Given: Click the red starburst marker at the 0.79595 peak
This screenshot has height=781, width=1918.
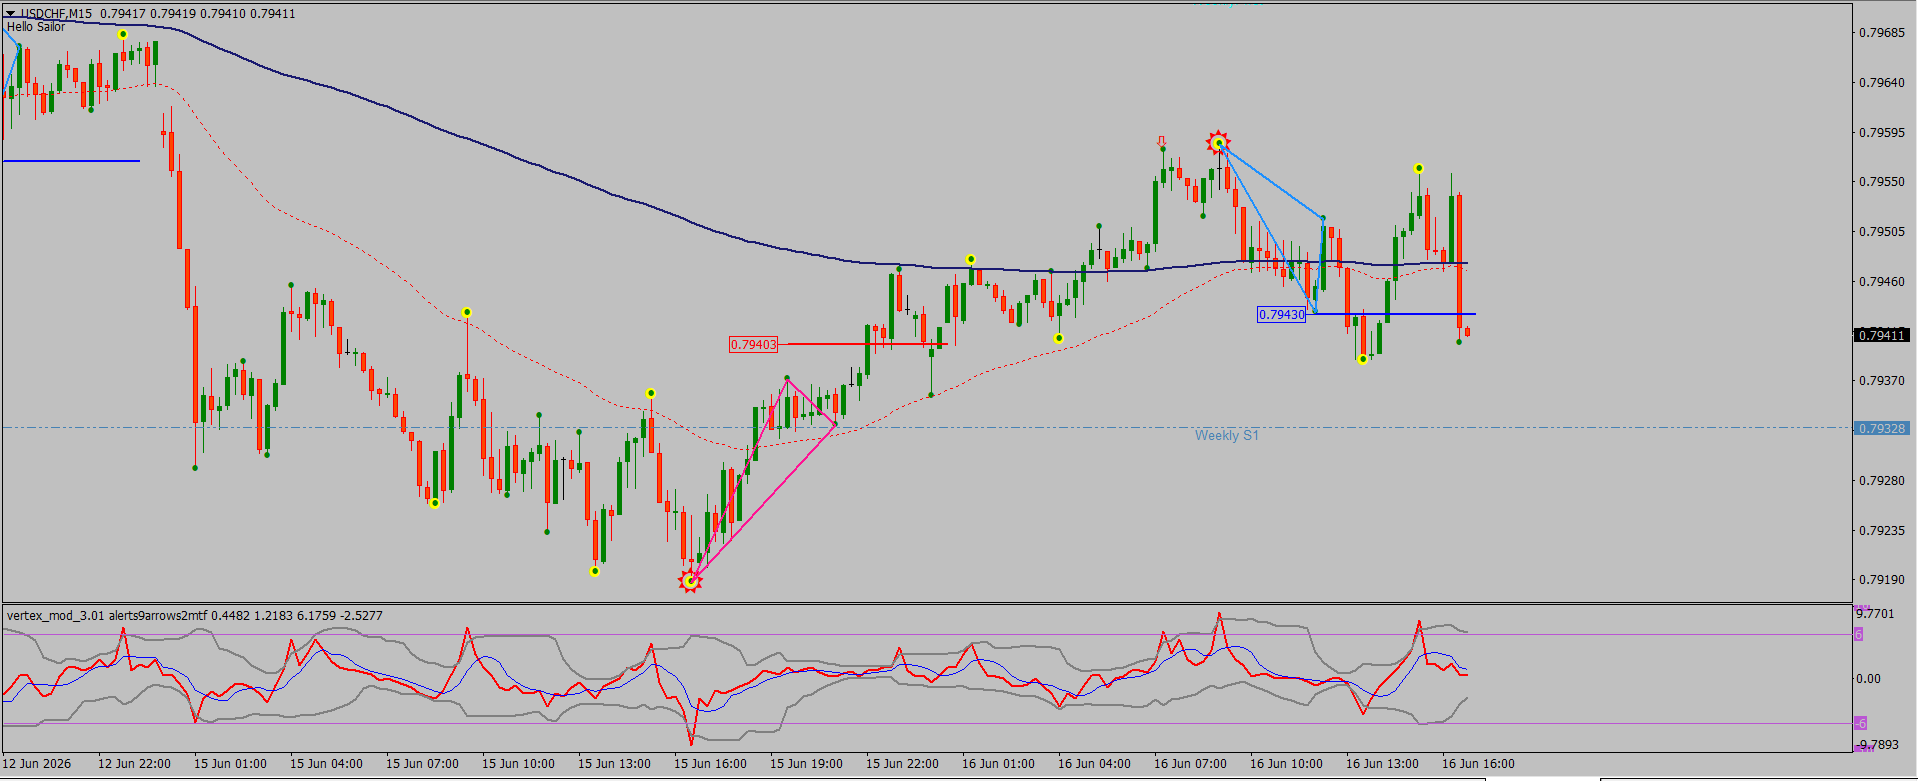Looking at the screenshot, I should pos(1218,143).
